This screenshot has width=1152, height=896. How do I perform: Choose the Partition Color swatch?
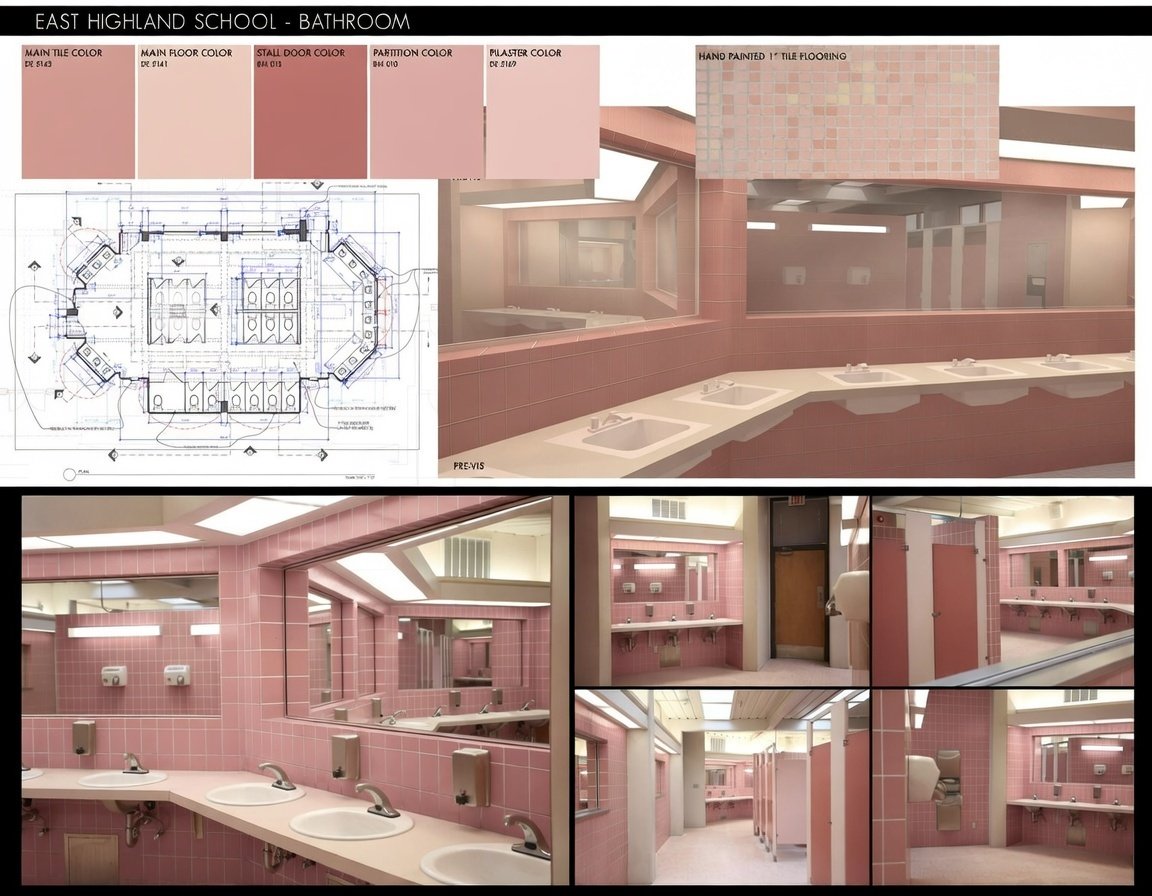[426, 112]
